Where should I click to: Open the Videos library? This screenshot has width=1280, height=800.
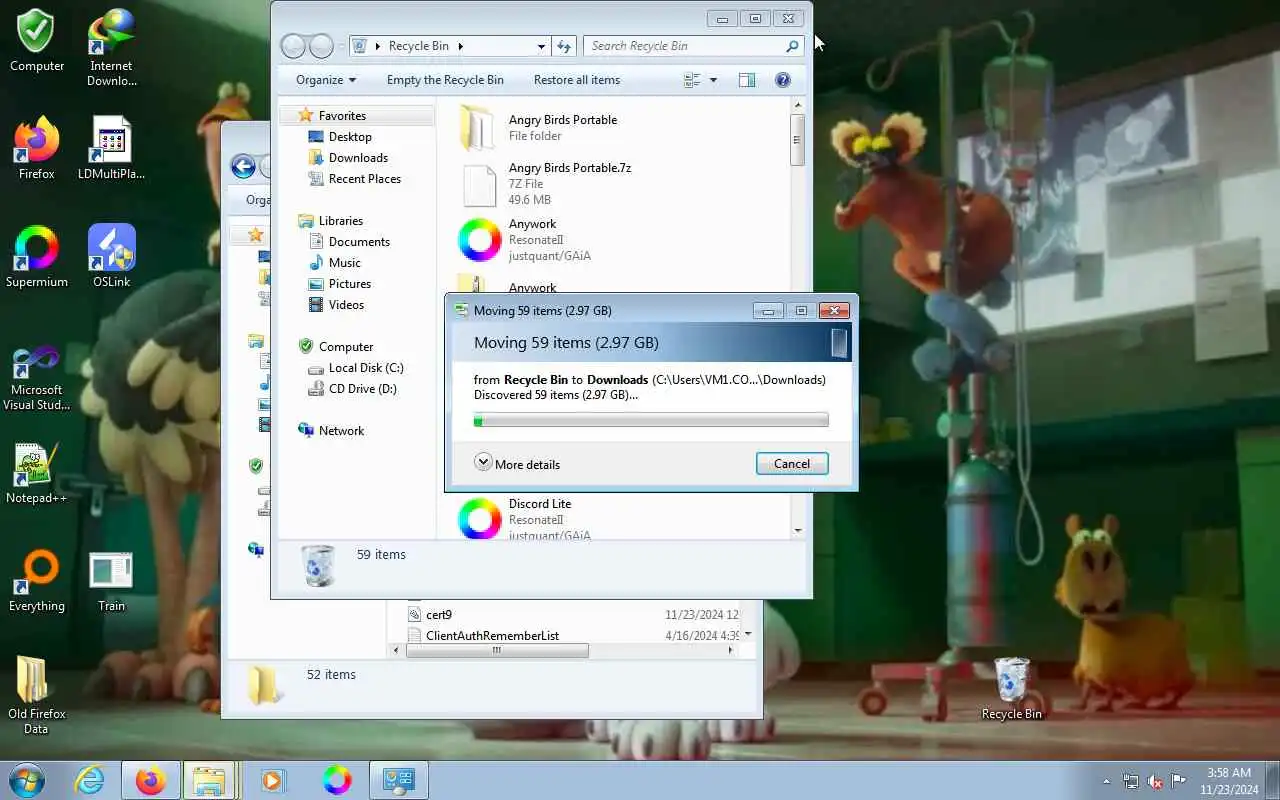click(x=346, y=305)
